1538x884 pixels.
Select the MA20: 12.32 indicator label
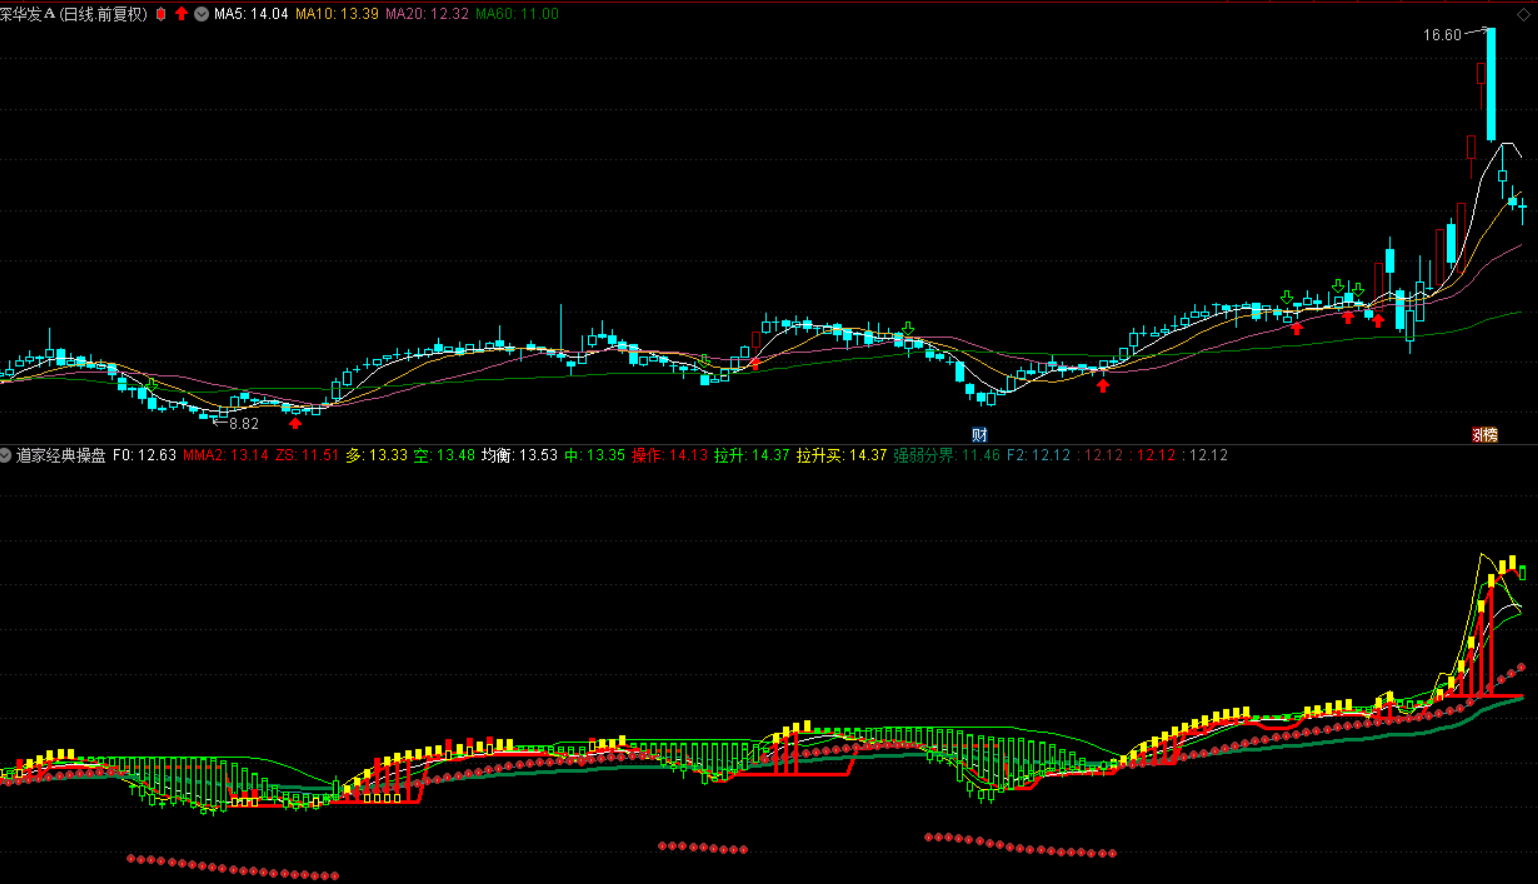click(x=427, y=14)
